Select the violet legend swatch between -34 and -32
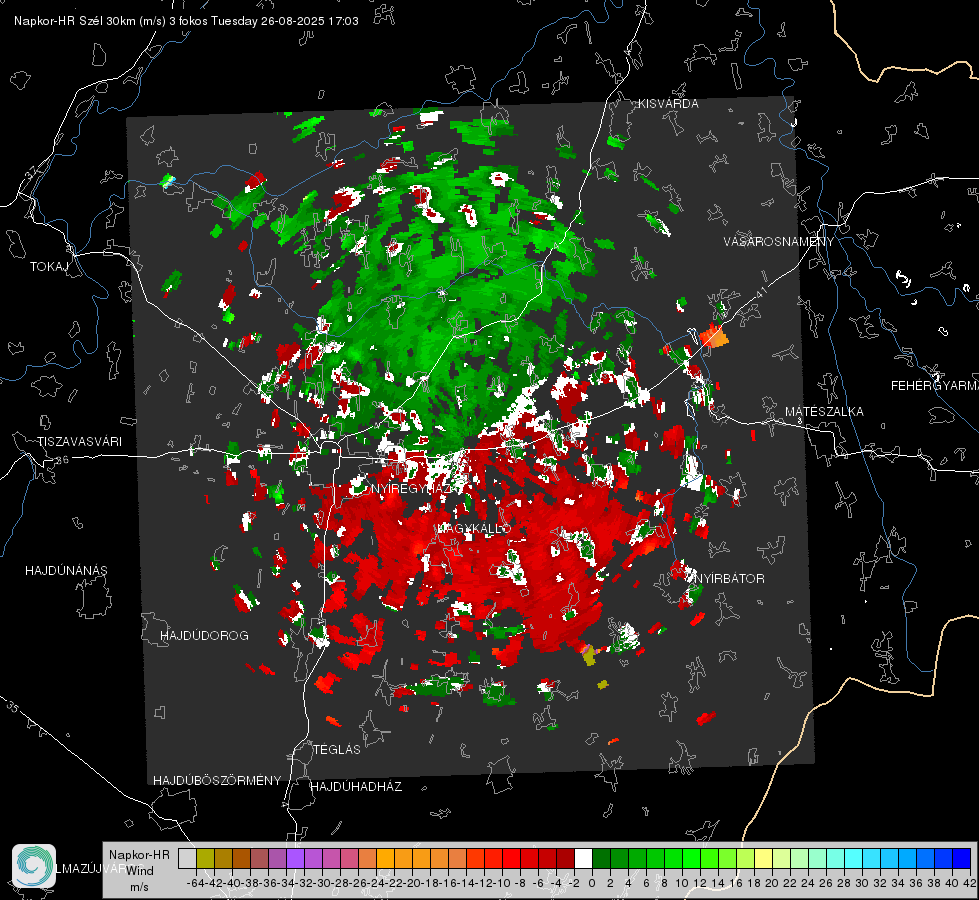This screenshot has width=979, height=900. (295, 858)
